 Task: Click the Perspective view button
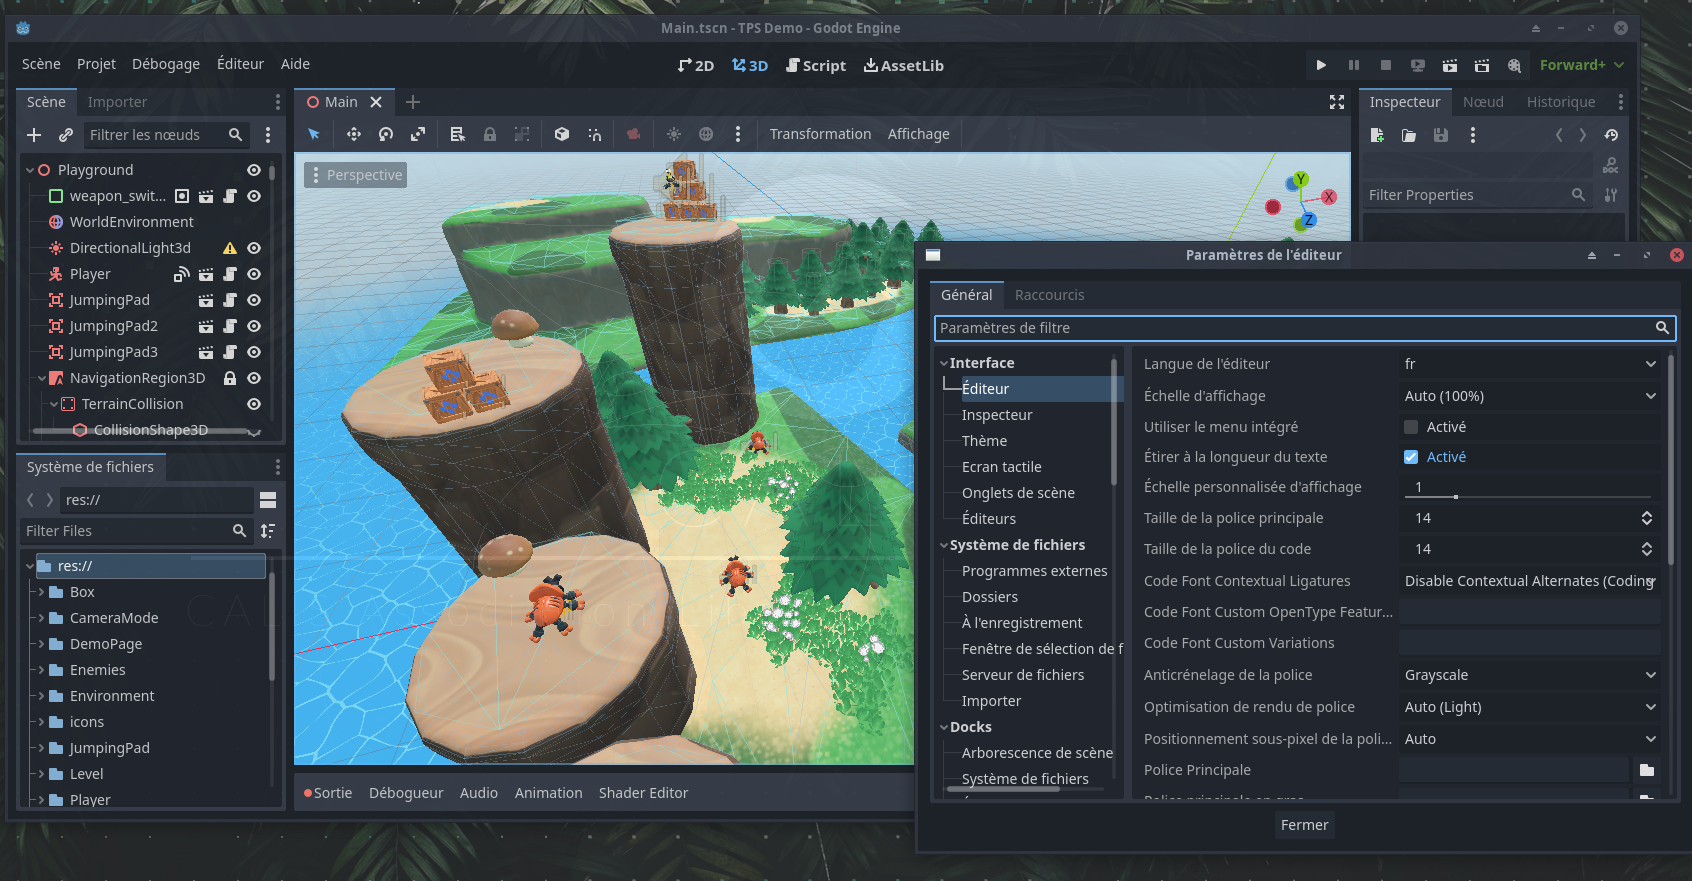pos(356,175)
